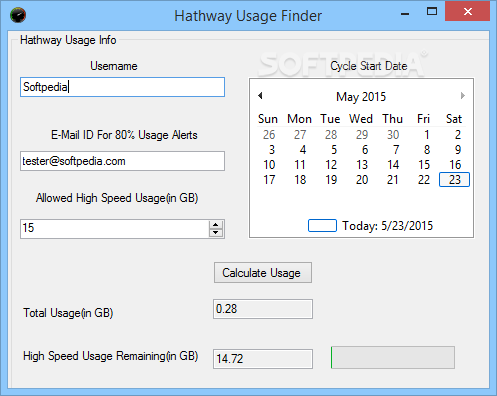The height and width of the screenshot is (396, 497).
Task: Decrease Allowed High Speed Usage value
Action: tap(216, 233)
